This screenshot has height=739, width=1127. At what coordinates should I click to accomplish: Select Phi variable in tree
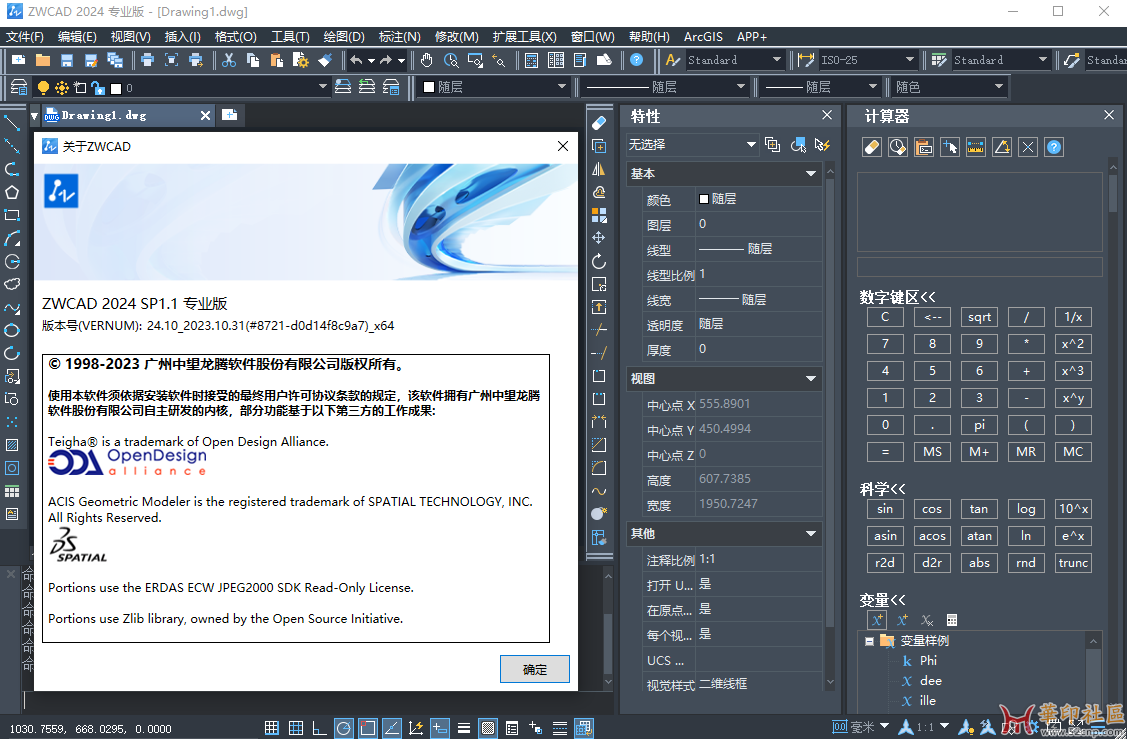928,661
